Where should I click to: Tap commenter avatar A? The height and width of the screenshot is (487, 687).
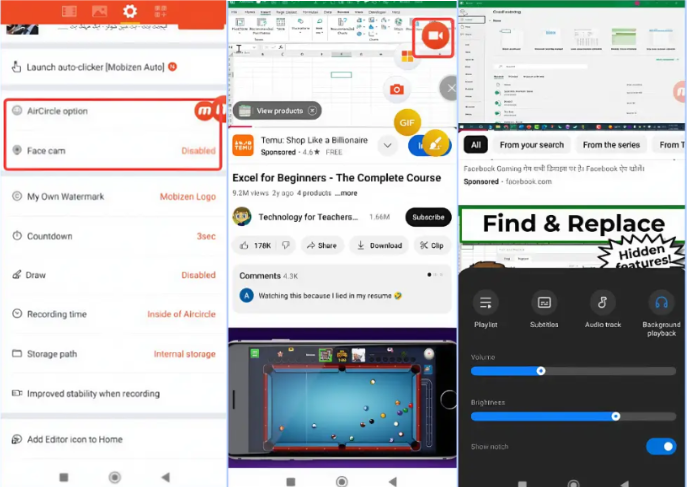tap(247, 296)
